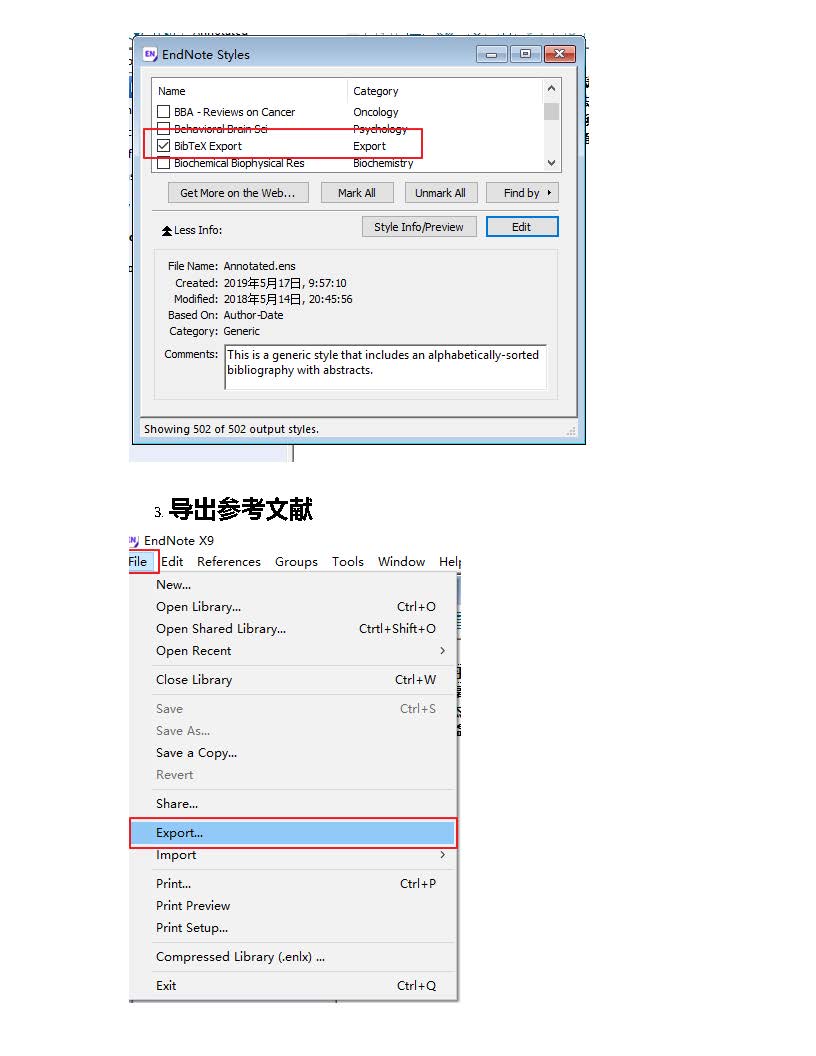Click the Annotated.ens file name text
The width and height of the screenshot is (816, 1056).
pos(259,266)
